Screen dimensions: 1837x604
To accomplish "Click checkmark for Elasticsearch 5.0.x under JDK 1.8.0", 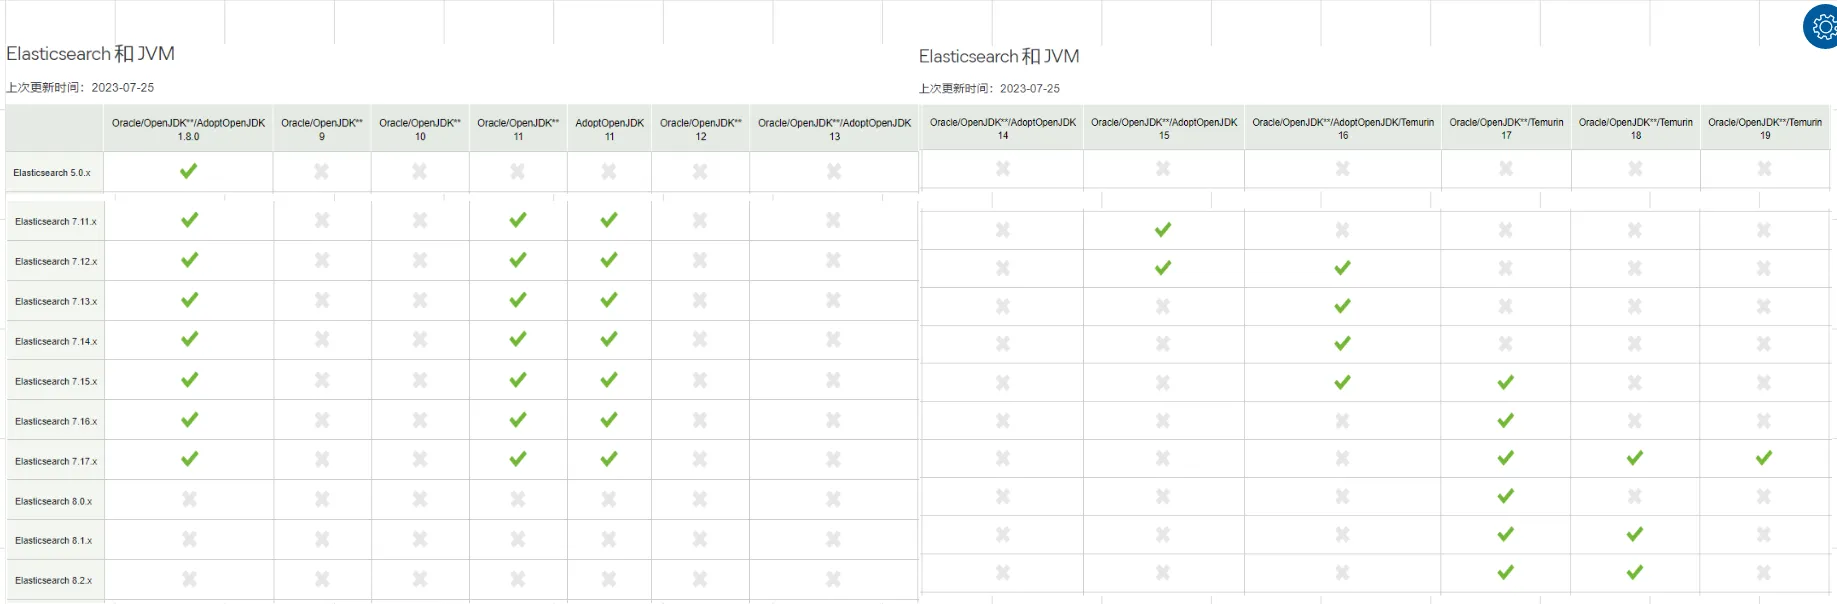I will pyautogui.click(x=188, y=171).
